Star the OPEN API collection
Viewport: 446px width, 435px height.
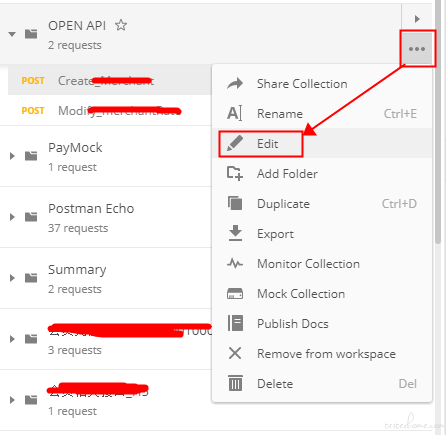[x=121, y=25]
